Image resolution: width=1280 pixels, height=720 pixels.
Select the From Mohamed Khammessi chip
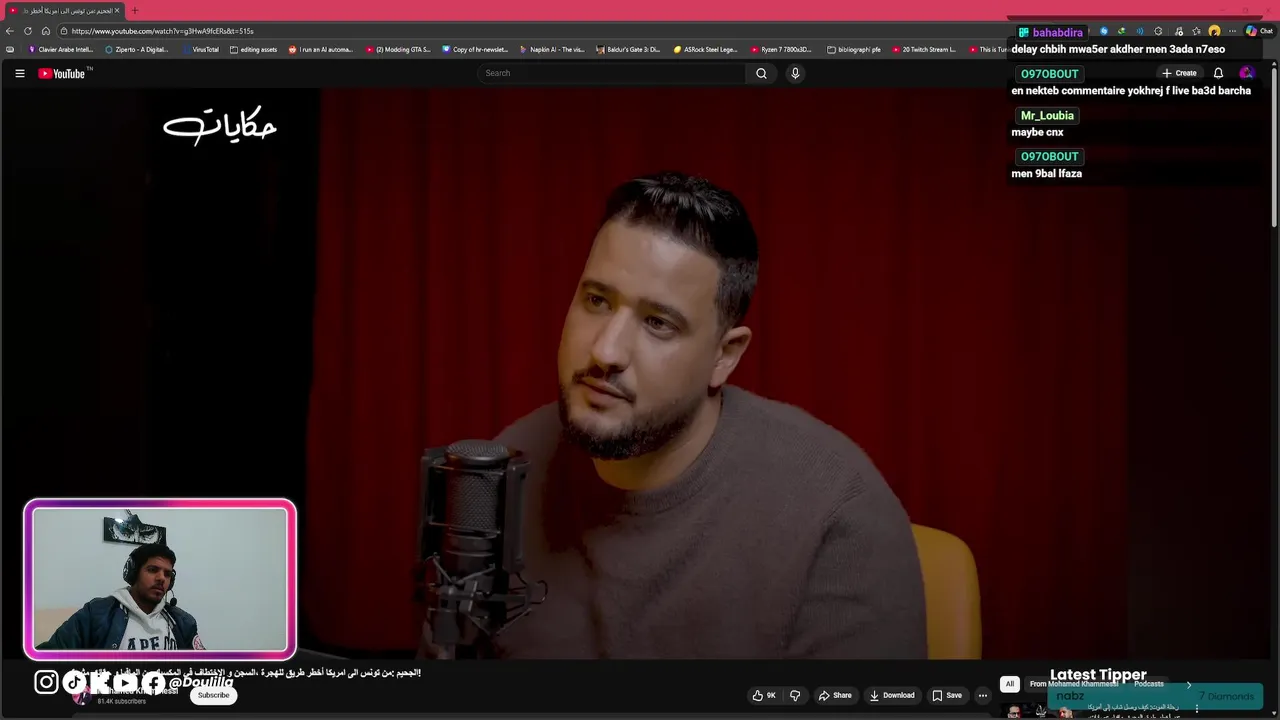click(x=1074, y=684)
